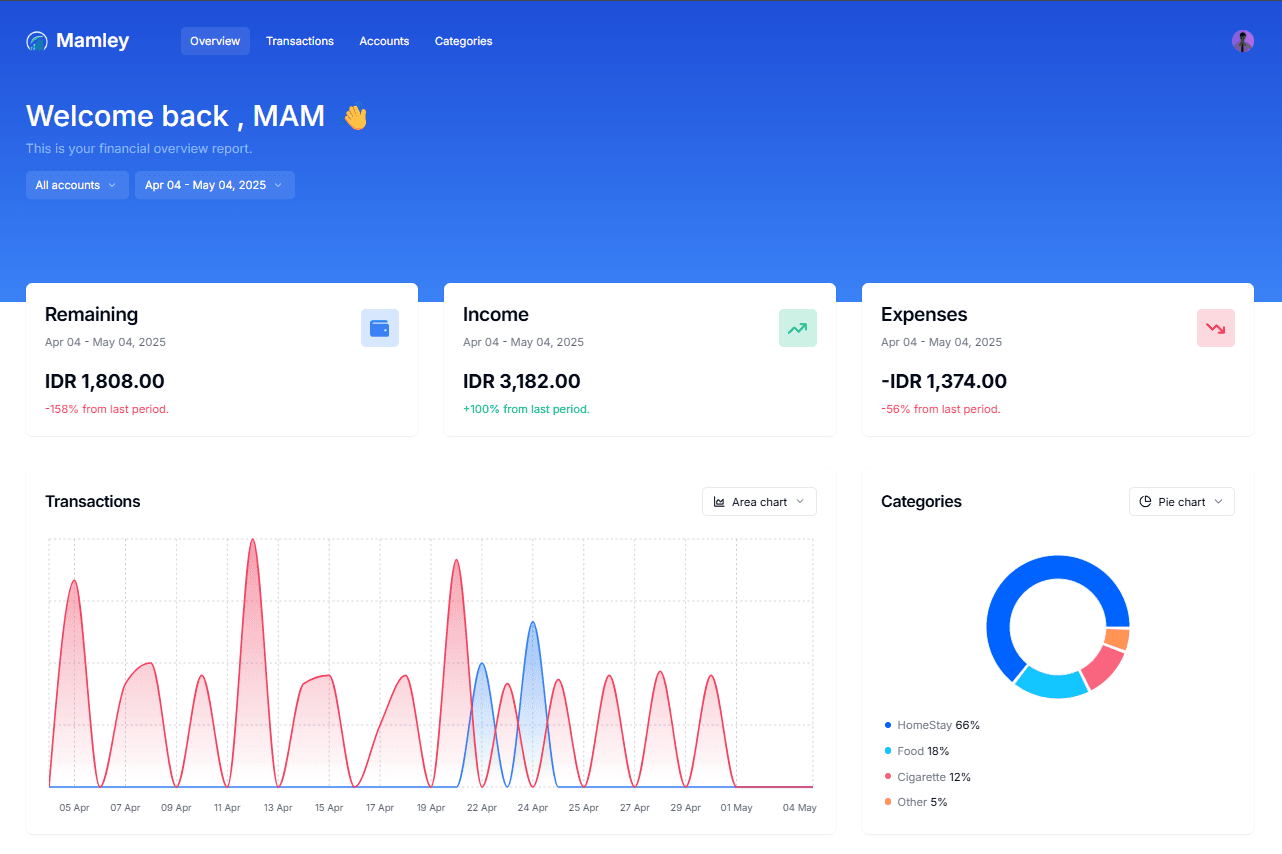The height and width of the screenshot is (854, 1282).
Task: Click the orange Other legend dot
Action: 888,802
